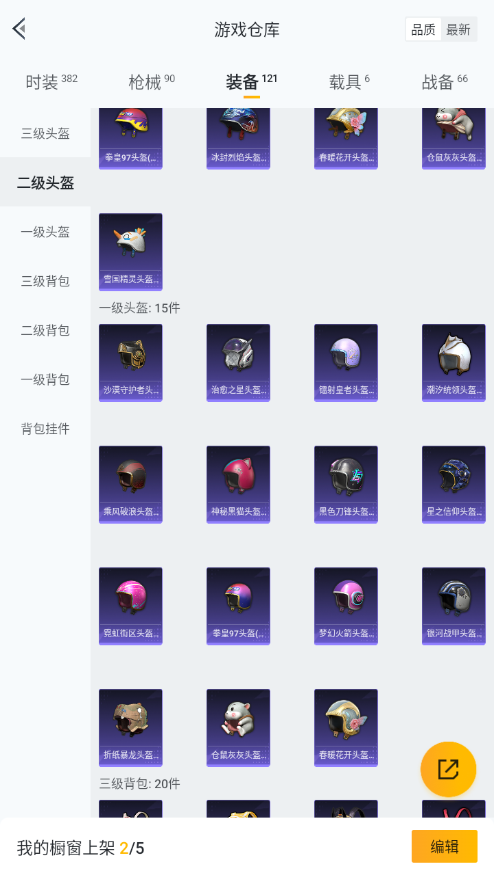494x875 pixels.
Task: Pick the 折纸暴龙头盔 helmet
Action: [131, 728]
